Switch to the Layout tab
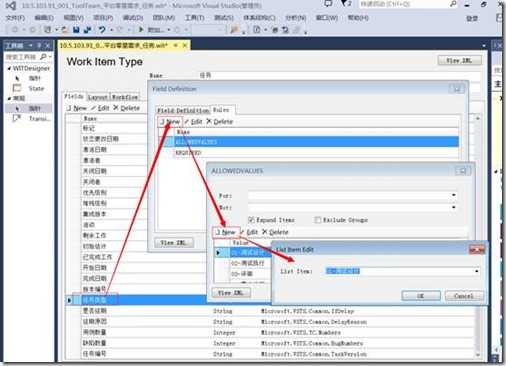The height and width of the screenshot is (366, 506). 97,97
